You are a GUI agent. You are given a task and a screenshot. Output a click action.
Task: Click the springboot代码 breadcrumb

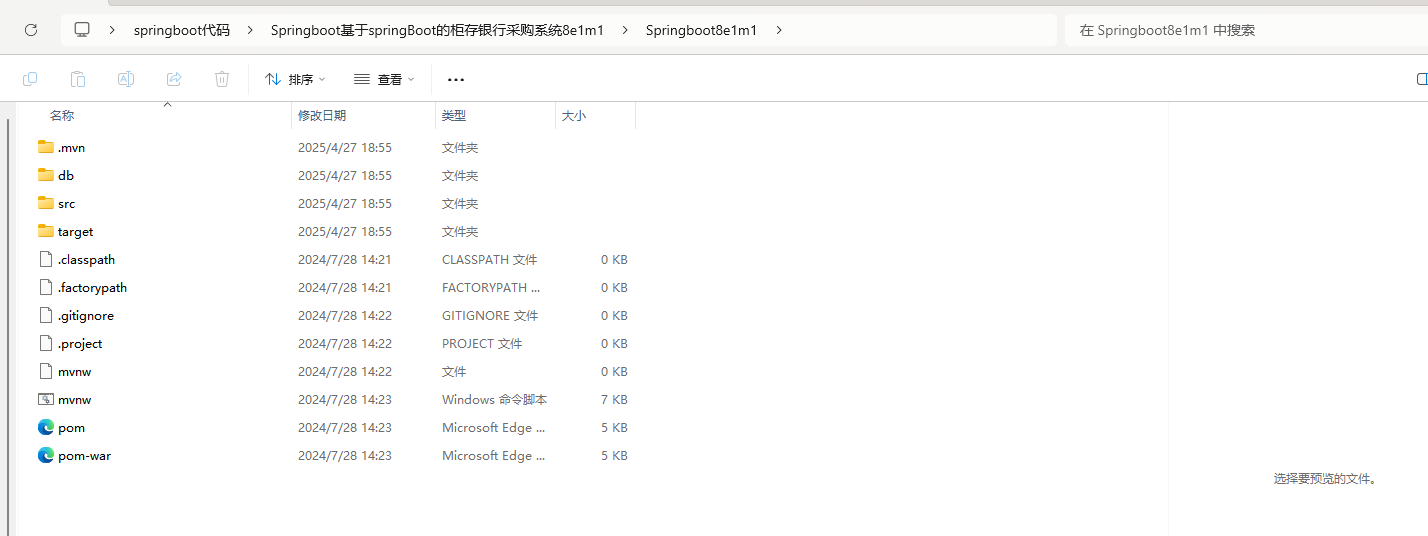[x=182, y=30]
